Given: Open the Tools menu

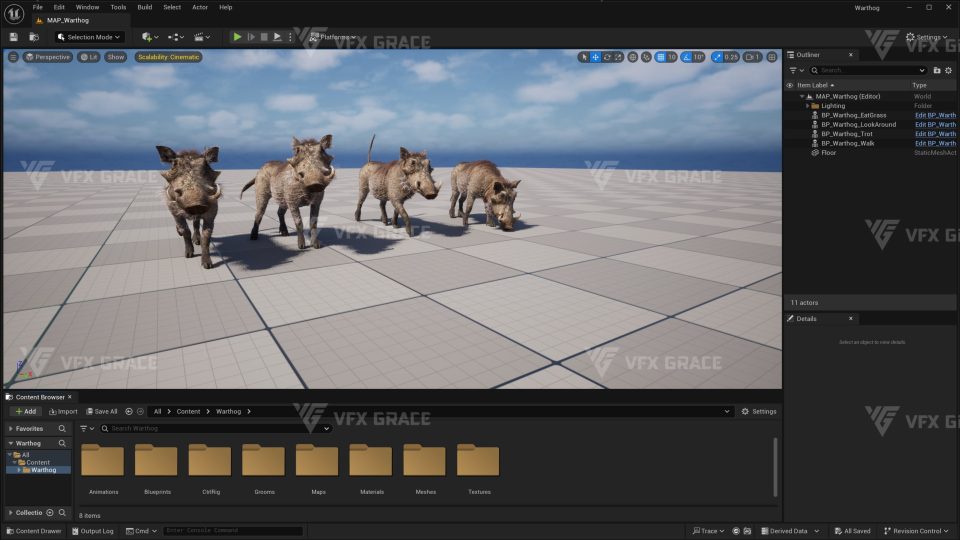Looking at the screenshot, I should [118, 7].
